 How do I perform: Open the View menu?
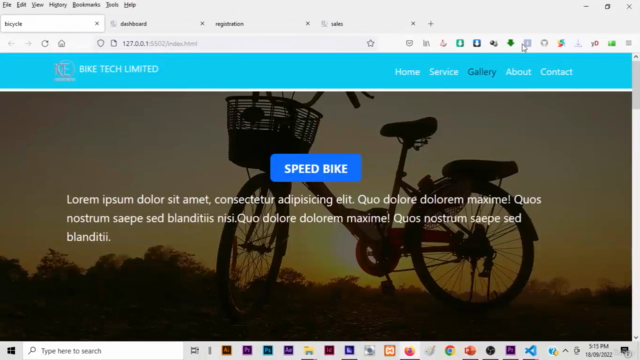click(x=38, y=5)
